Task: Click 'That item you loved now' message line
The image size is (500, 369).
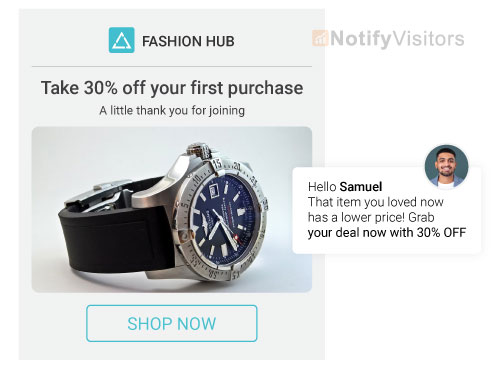Action: (x=376, y=202)
